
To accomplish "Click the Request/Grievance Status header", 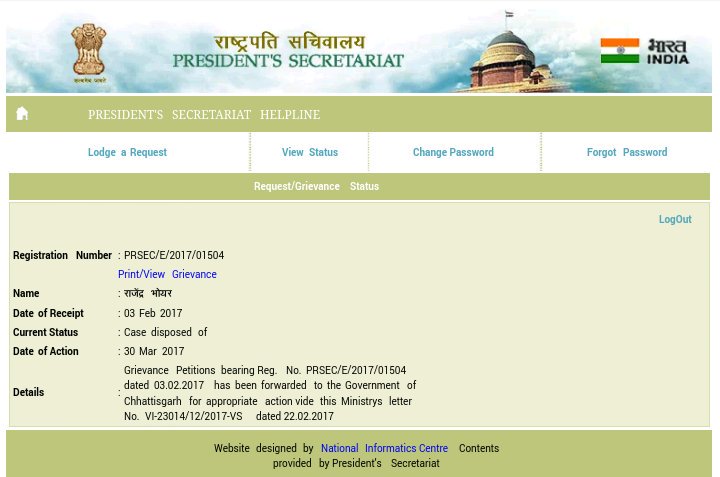I will [316, 186].
